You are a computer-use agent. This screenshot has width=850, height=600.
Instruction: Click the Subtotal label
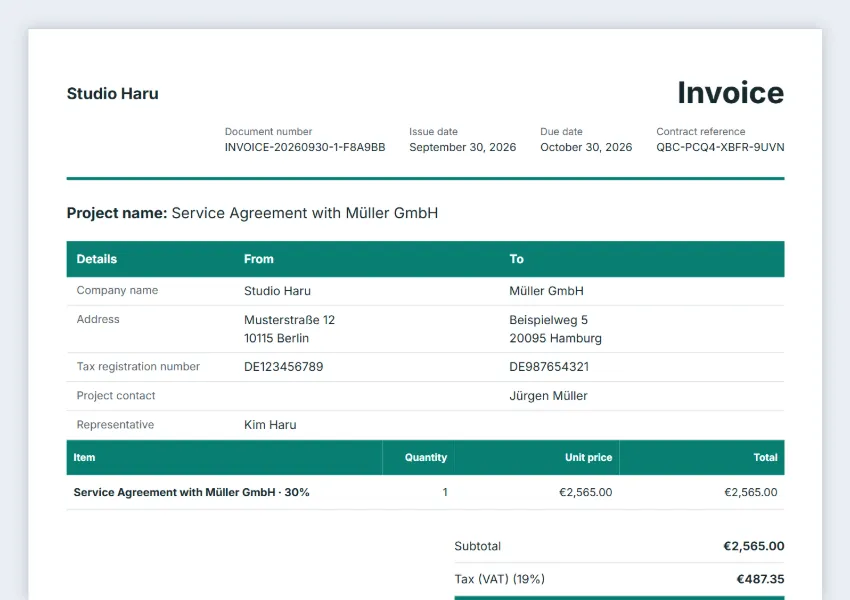coord(478,546)
